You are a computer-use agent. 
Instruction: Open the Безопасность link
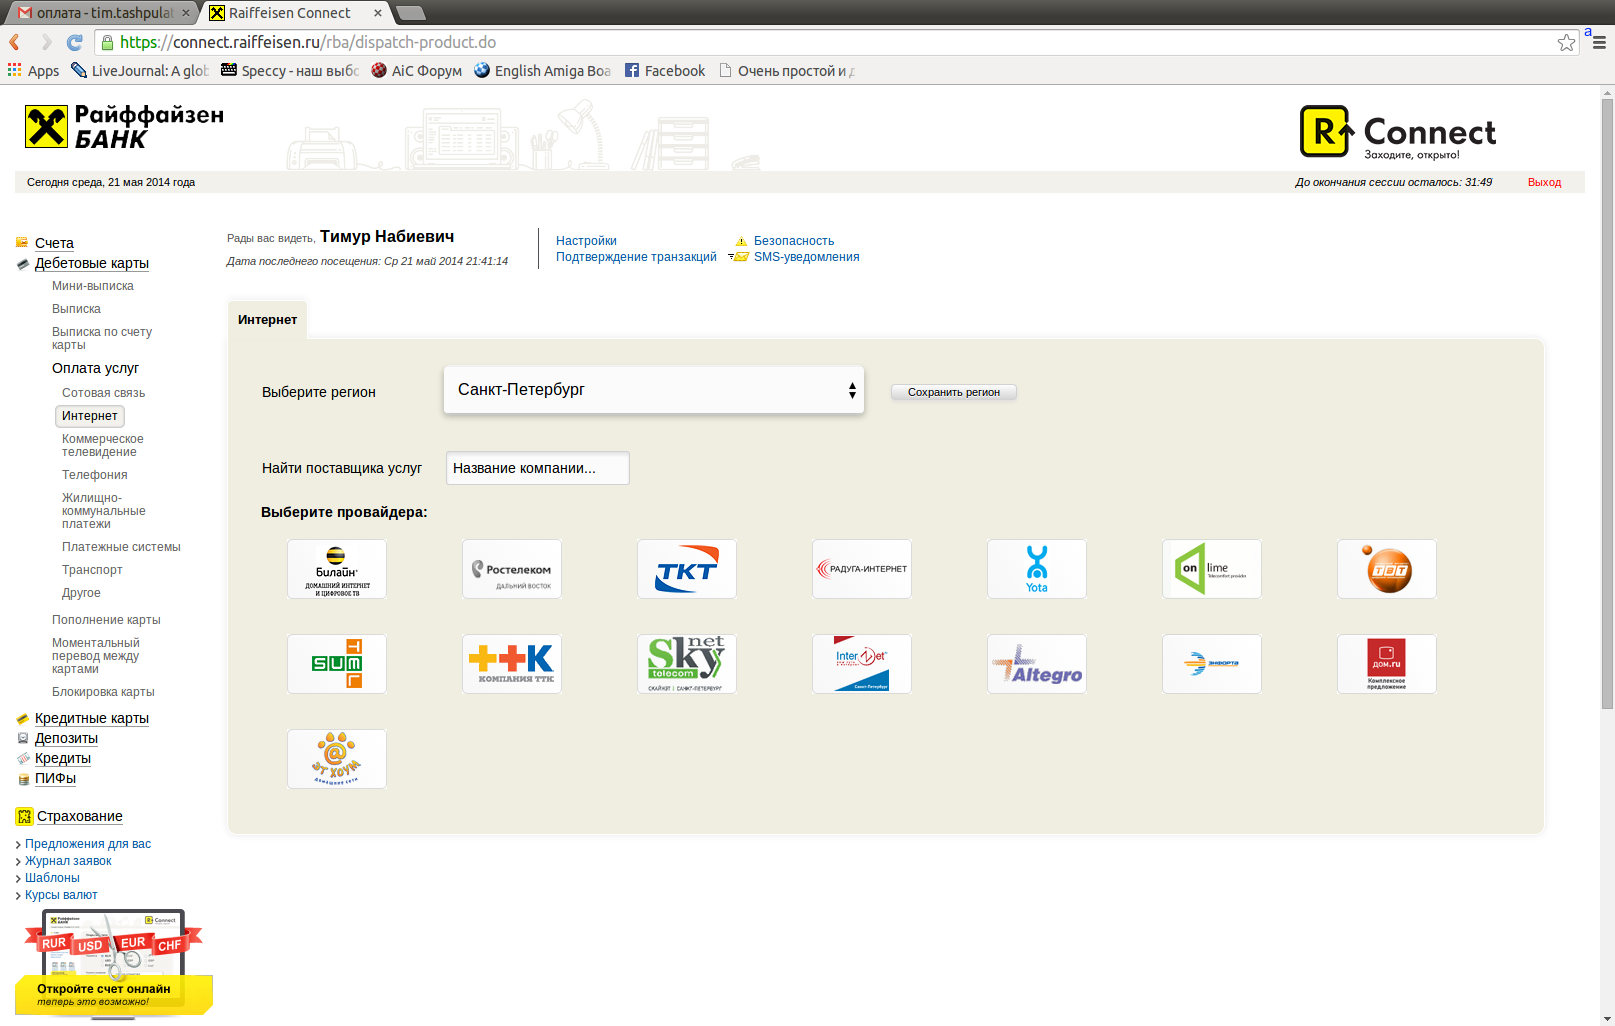794,241
